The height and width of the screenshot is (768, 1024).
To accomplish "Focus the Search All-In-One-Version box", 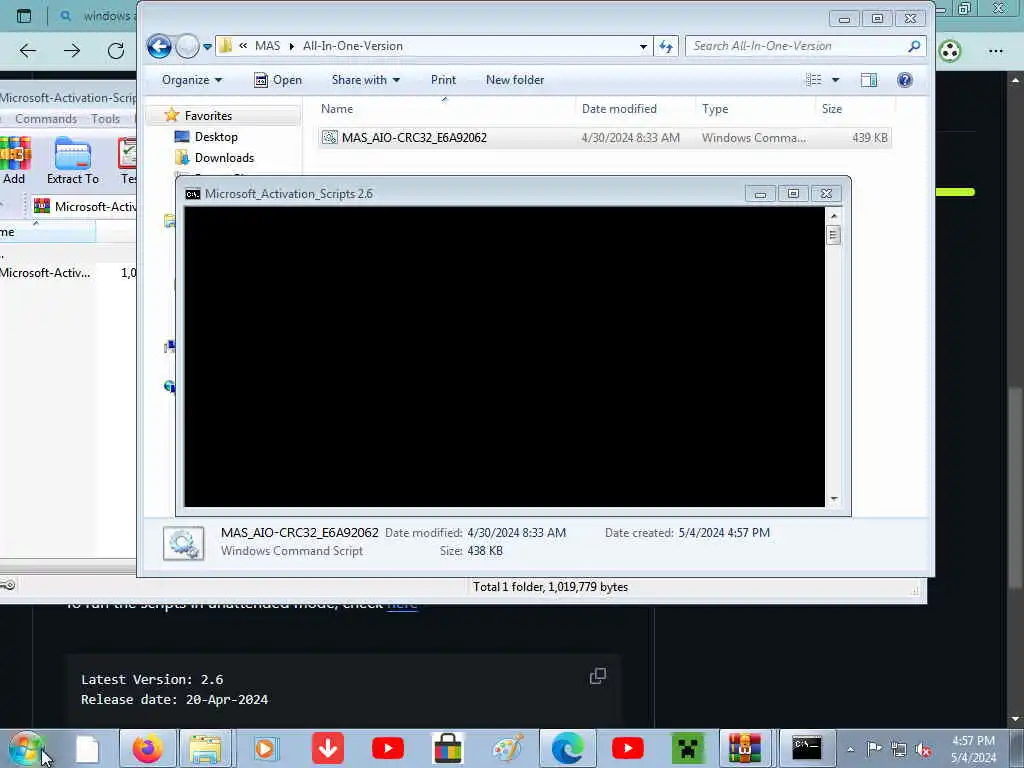I will click(797, 46).
